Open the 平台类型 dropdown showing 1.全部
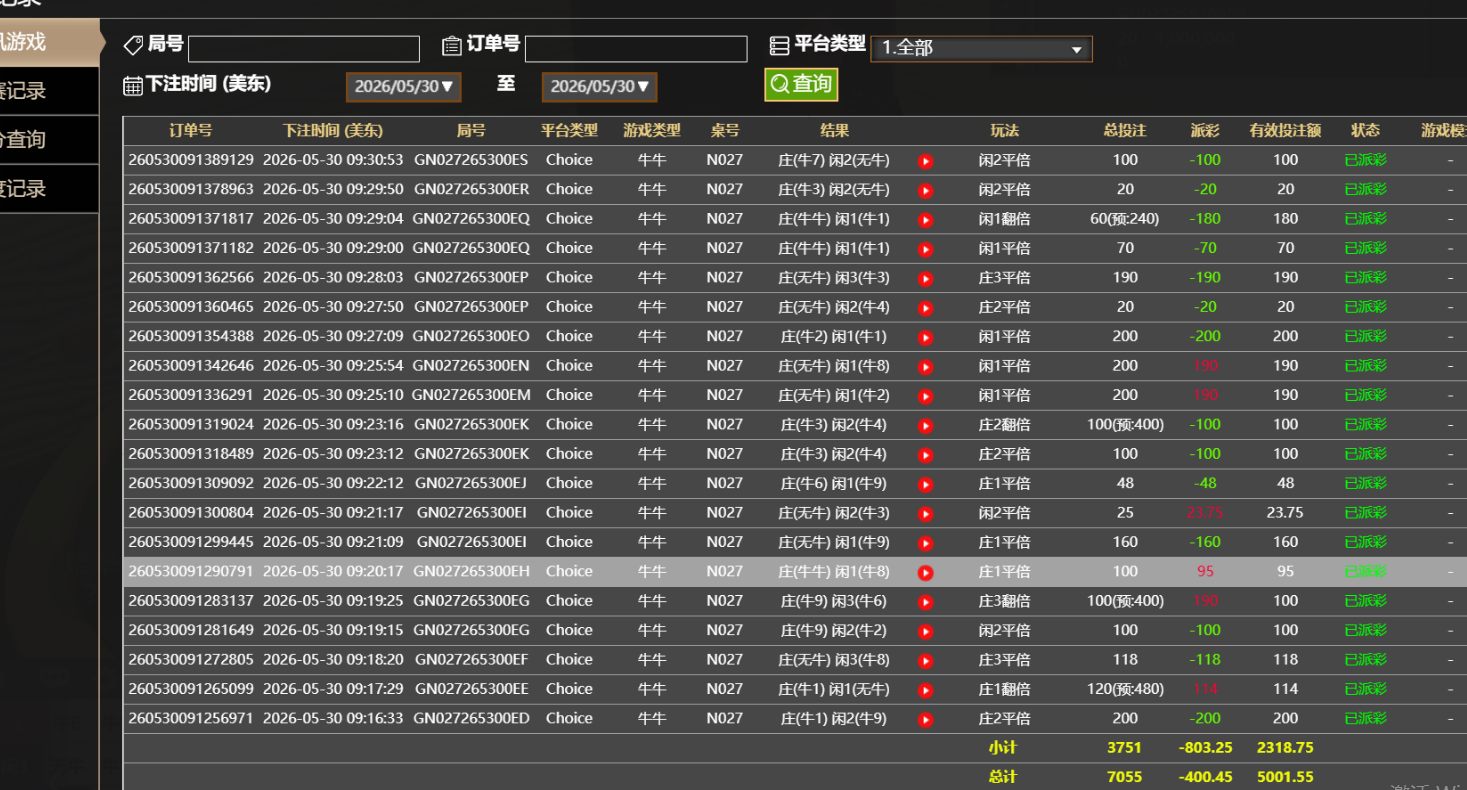The height and width of the screenshot is (790, 1467). pyautogui.click(x=981, y=48)
